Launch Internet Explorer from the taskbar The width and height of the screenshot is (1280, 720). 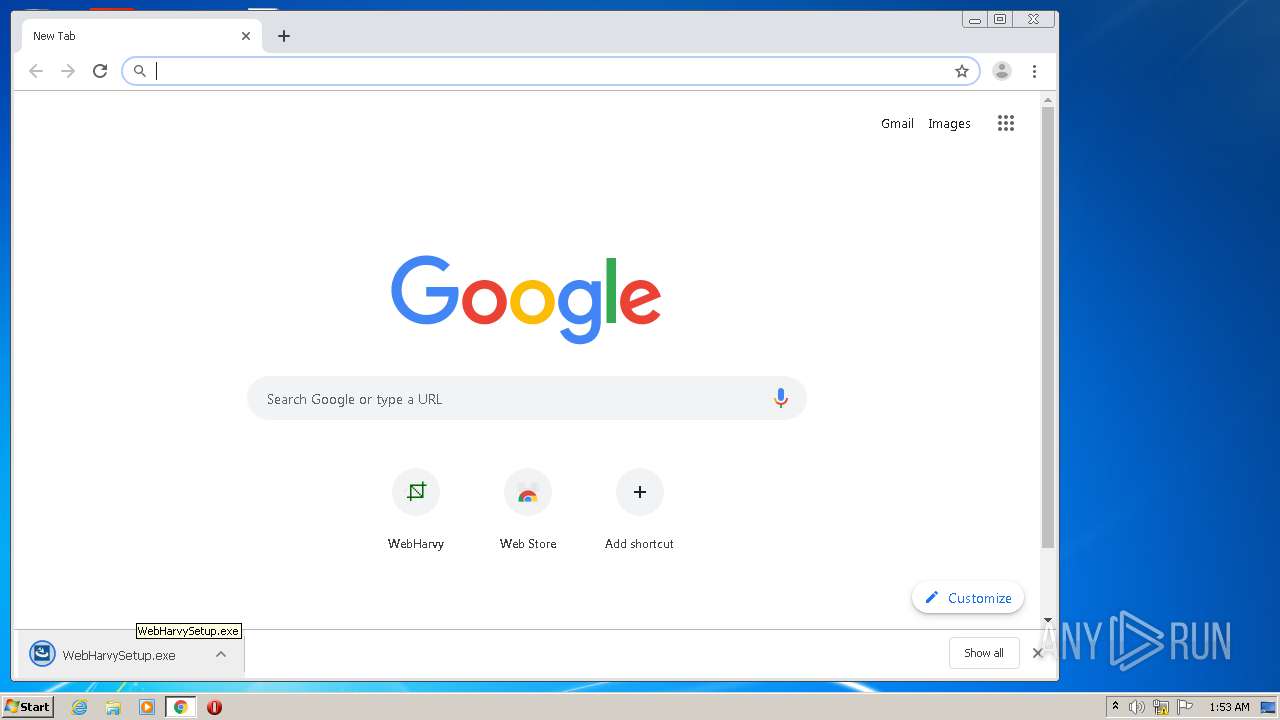[x=80, y=707]
